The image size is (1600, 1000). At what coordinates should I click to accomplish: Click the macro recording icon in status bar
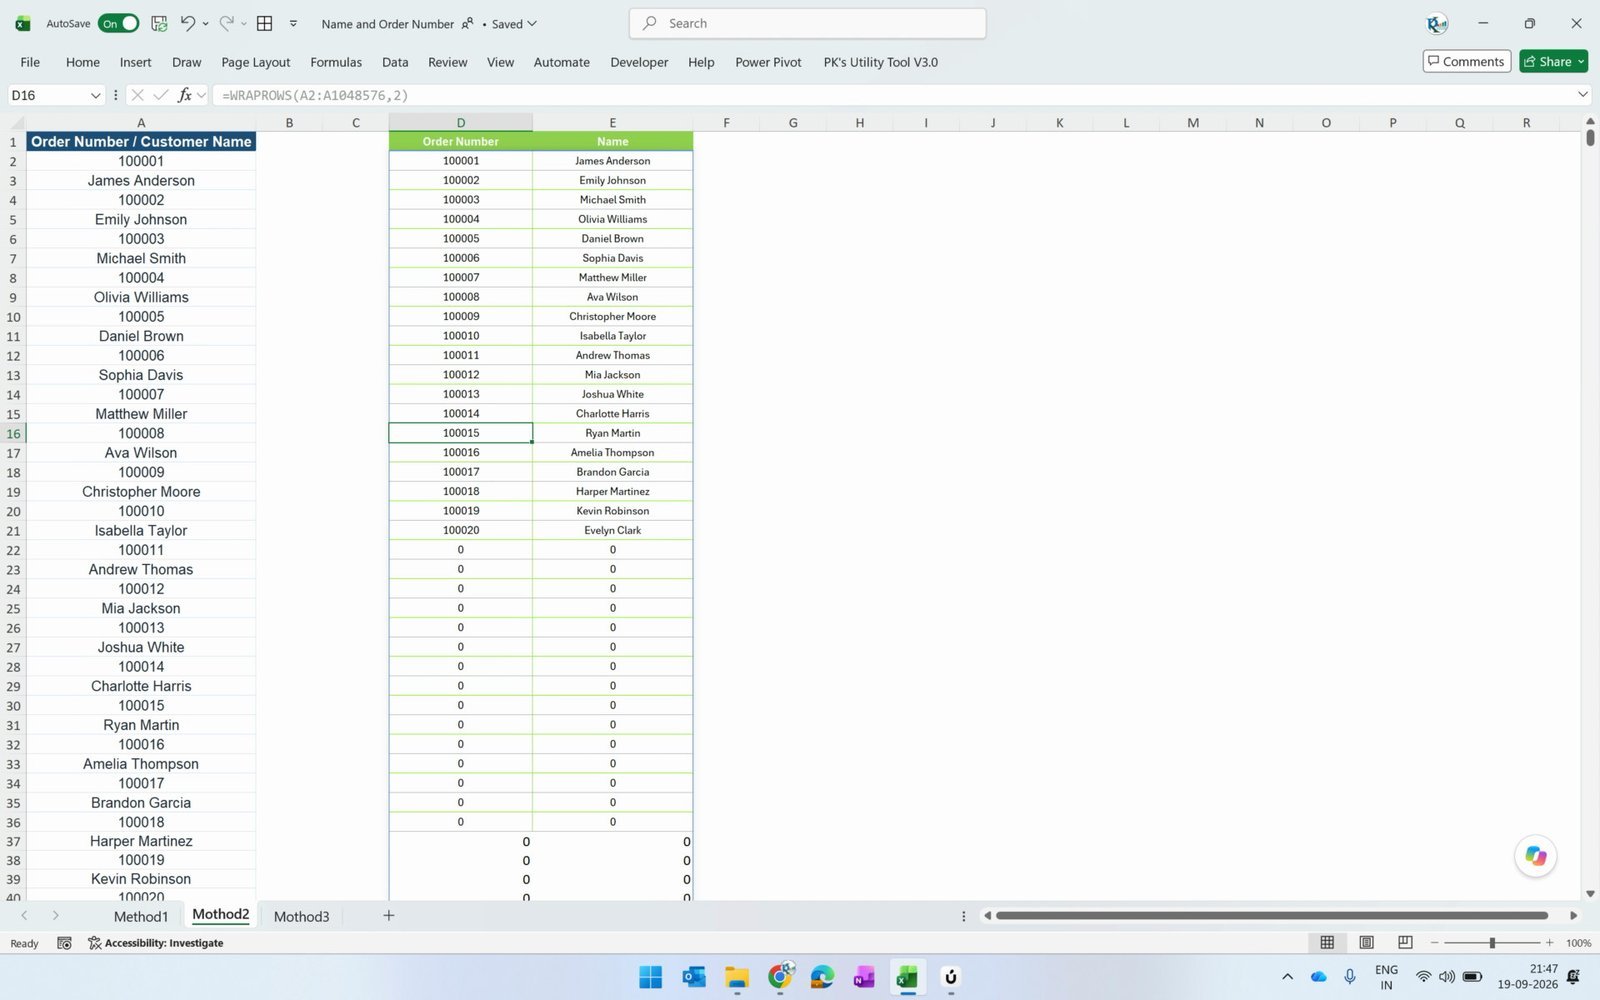(64, 943)
